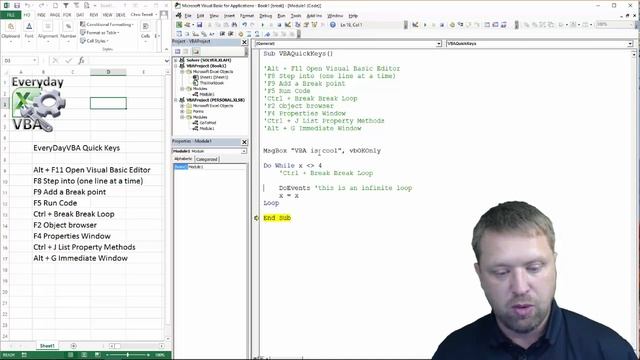The height and width of the screenshot is (360, 640).
Task: Open the Module1 object dropdown in Properties
Action: coord(244,151)
